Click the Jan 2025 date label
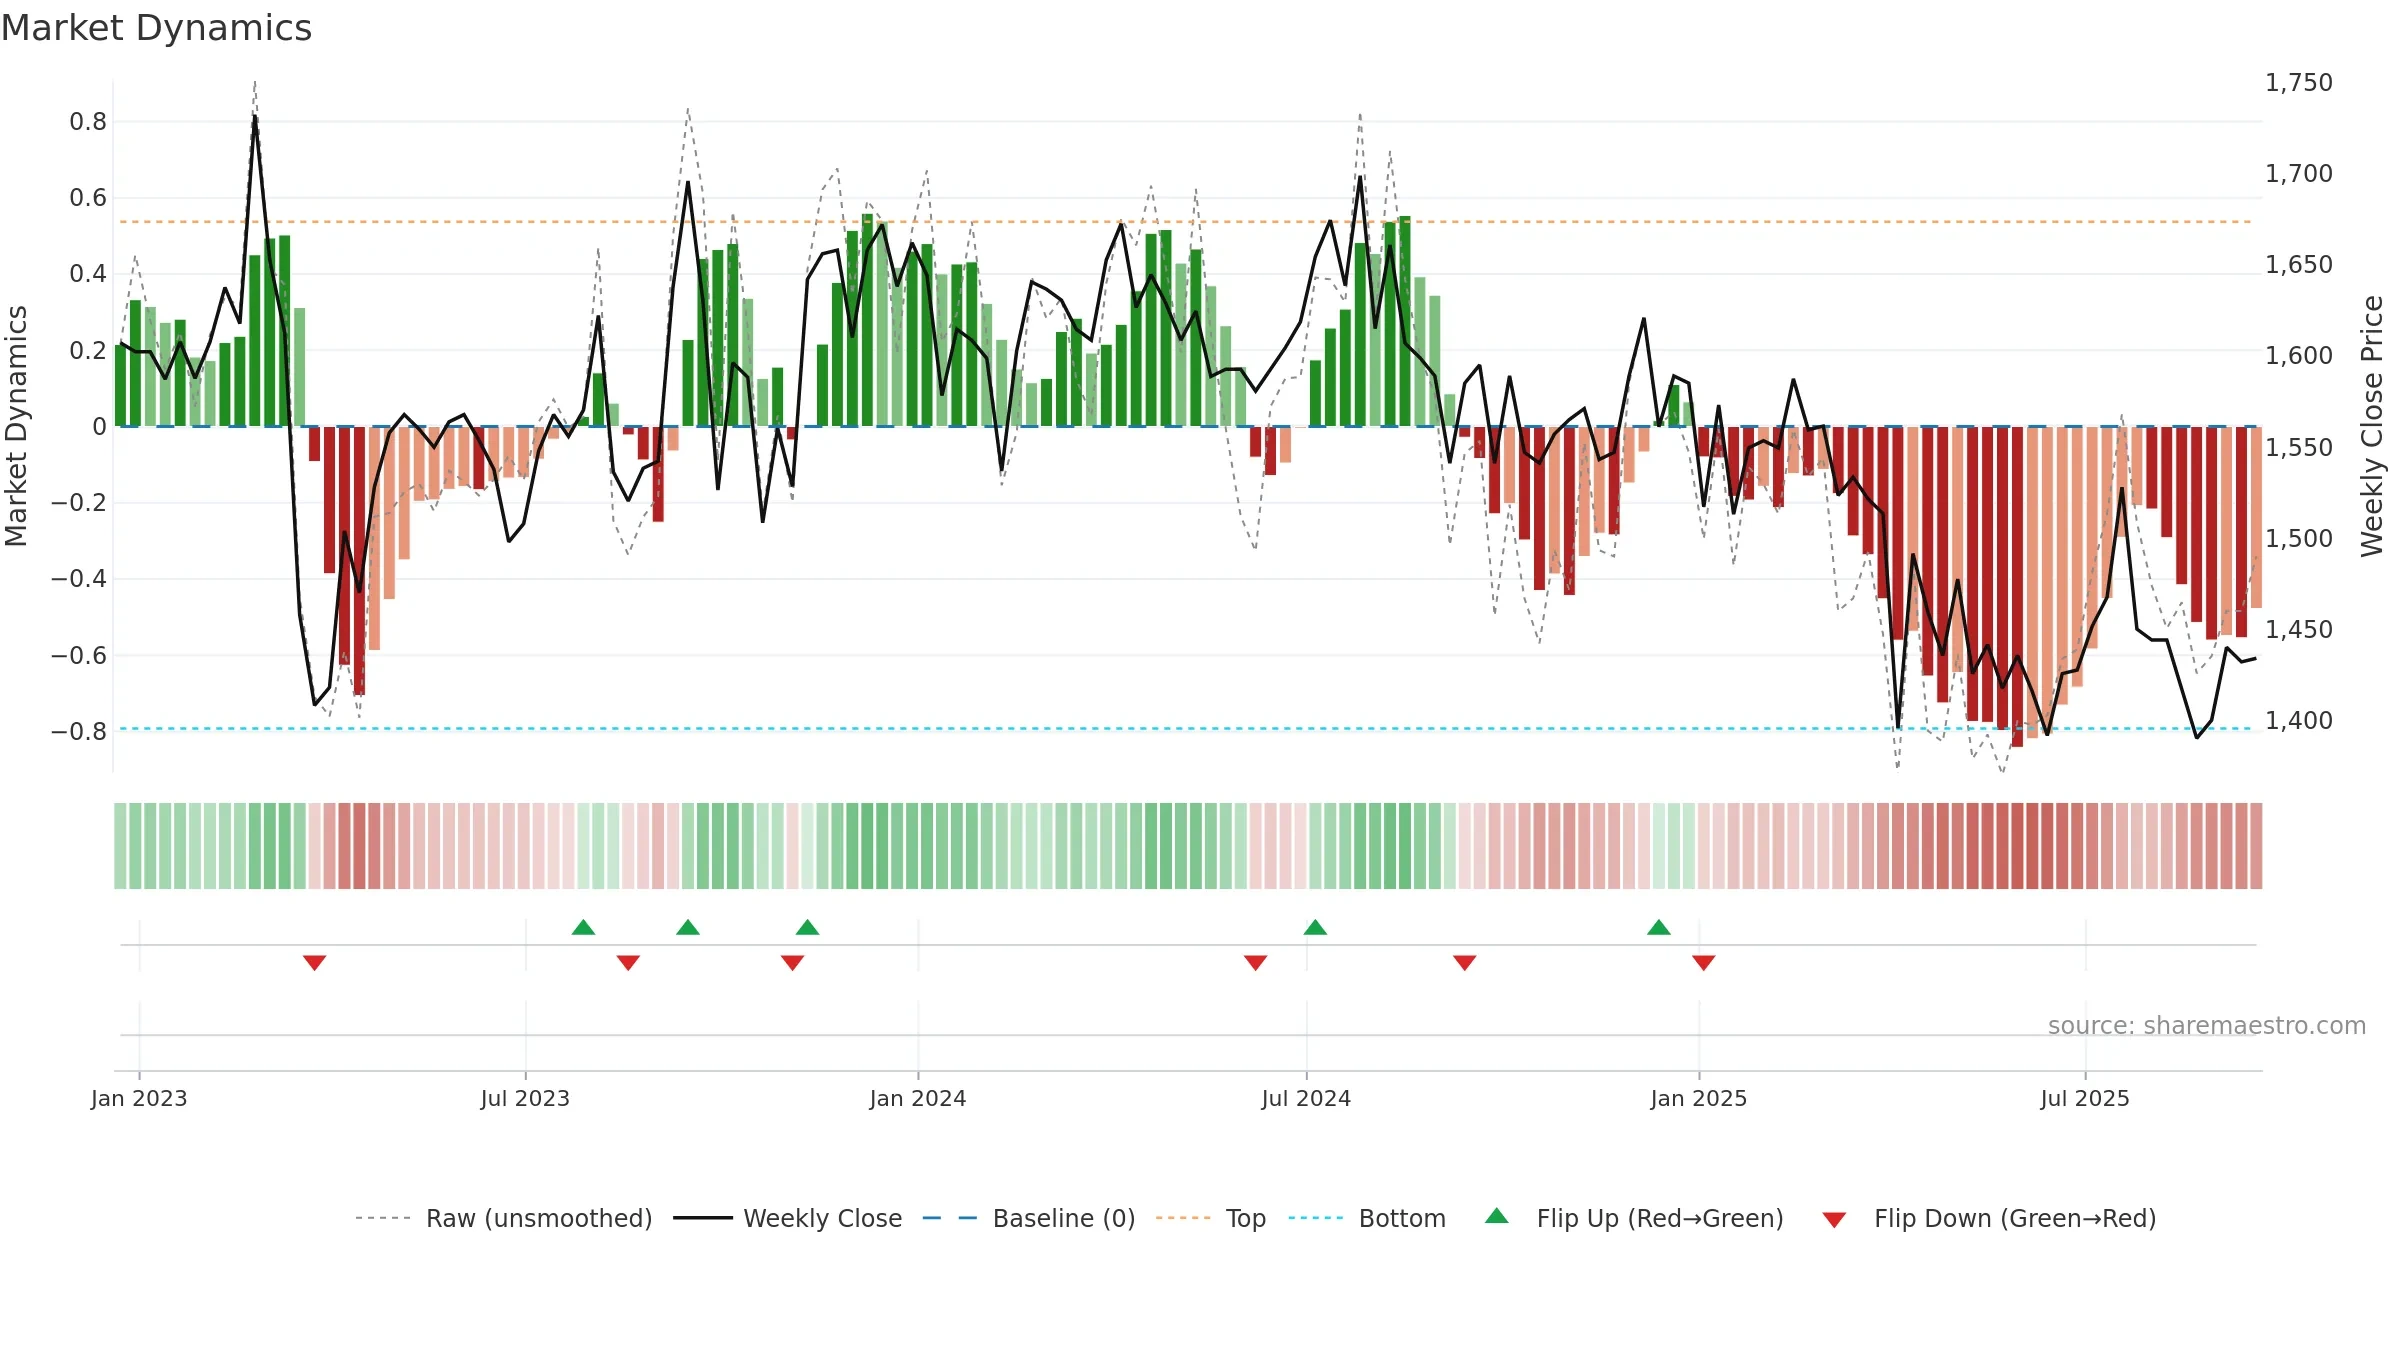The height and width of the screenshot is (1350, 2400). (x=1699, y=1098)
